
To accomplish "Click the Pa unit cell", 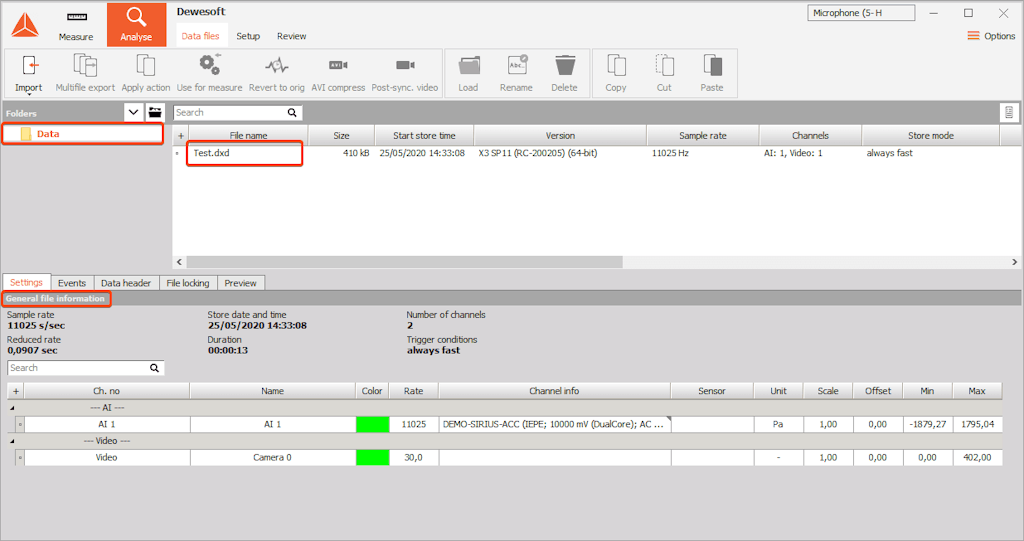I will click(x=778, y=425).
